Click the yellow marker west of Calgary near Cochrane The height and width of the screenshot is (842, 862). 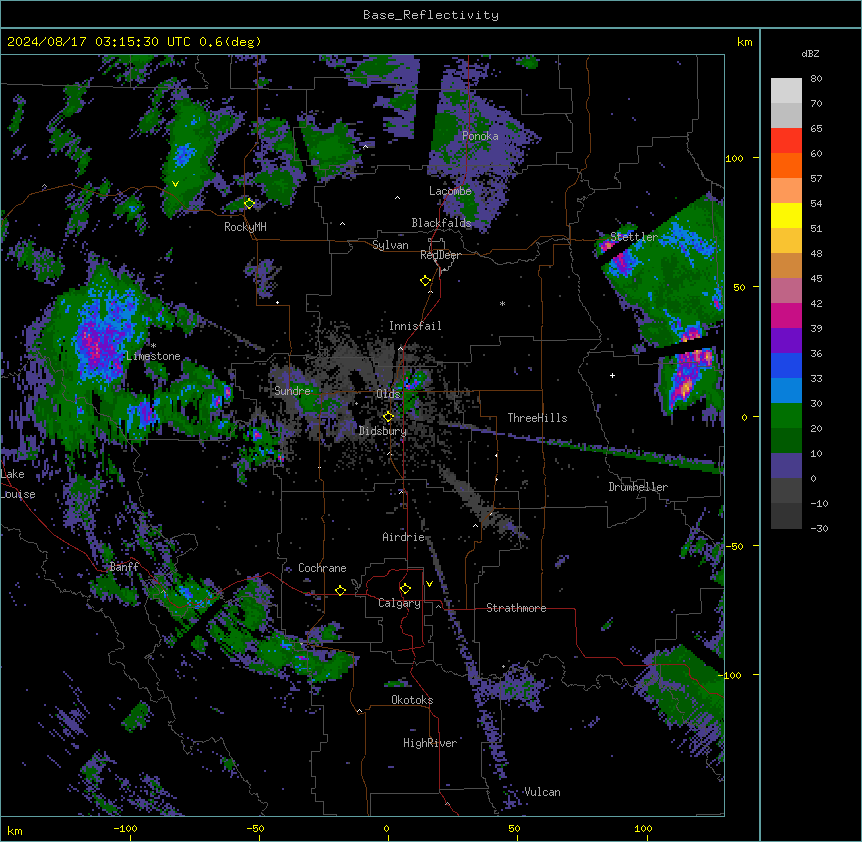pos(340,590)
